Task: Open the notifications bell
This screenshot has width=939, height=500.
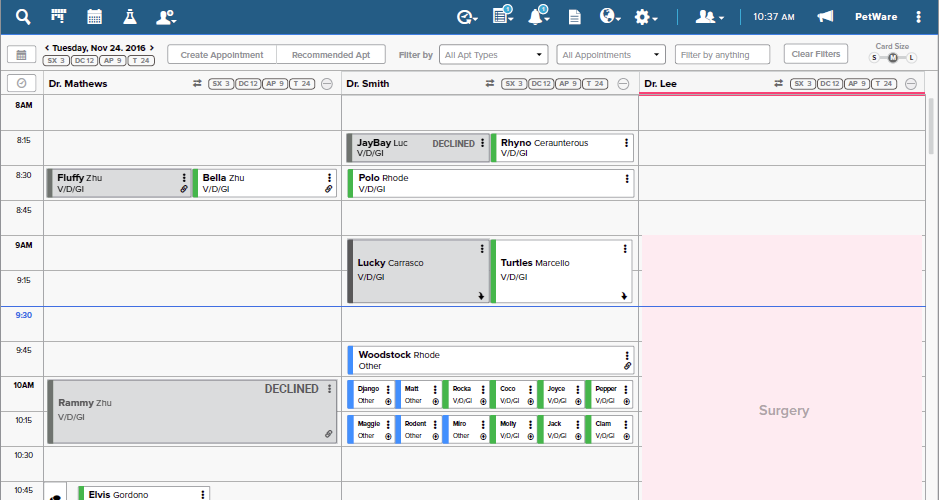Action: coord(536,17)
